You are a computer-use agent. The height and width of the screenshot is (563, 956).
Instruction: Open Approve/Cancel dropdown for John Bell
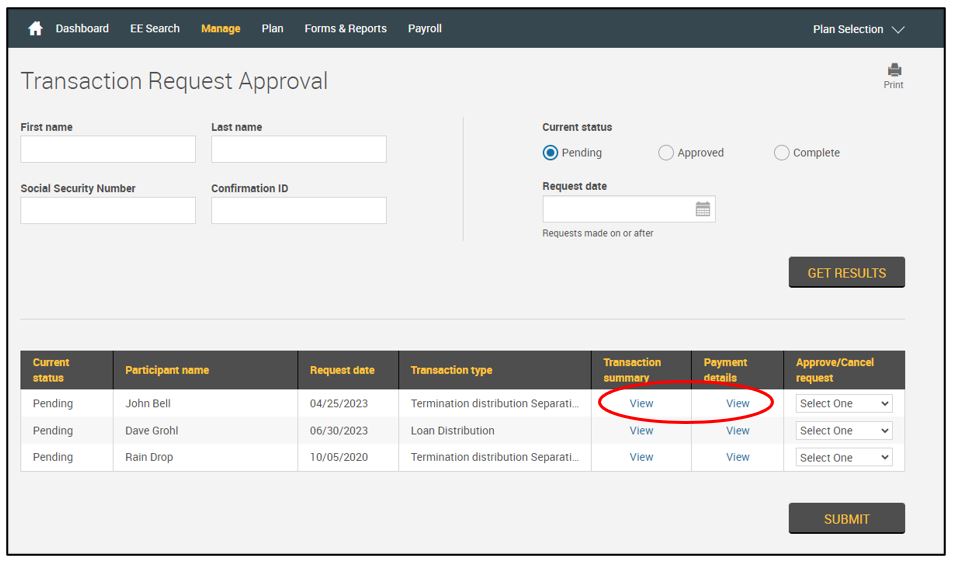844,404
